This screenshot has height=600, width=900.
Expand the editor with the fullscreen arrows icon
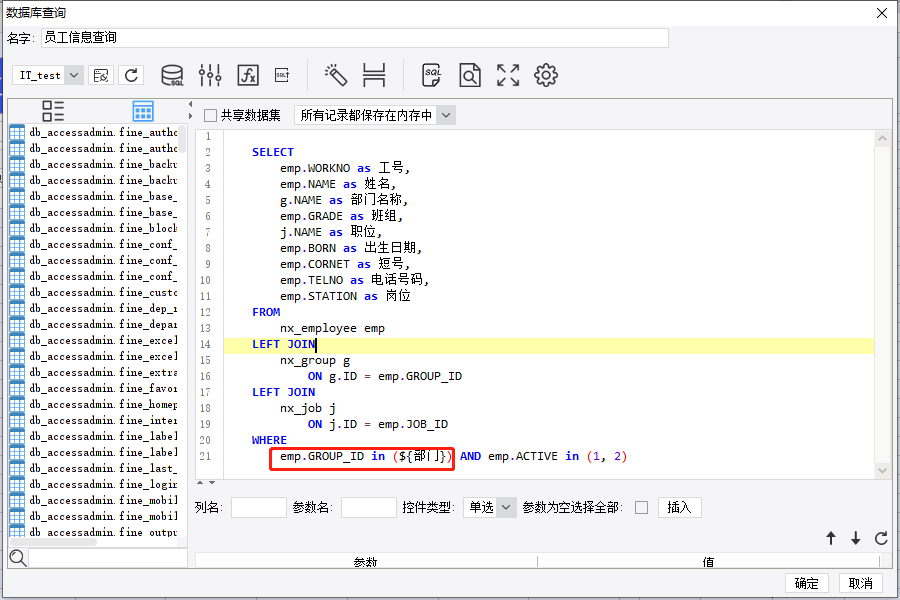click(508, 75)
